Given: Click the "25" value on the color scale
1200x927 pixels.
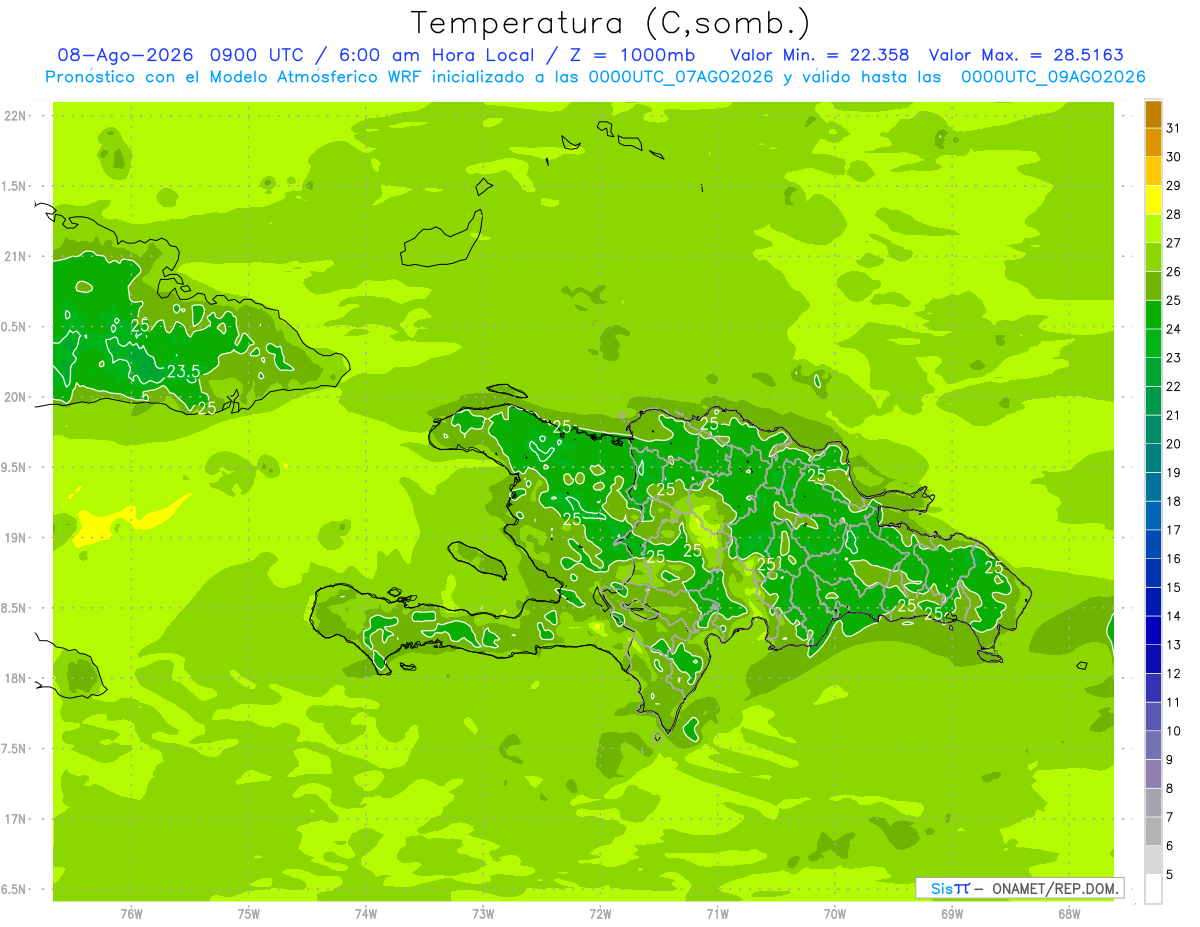Looking at the screenshot, I should [x=1174, y=300].
